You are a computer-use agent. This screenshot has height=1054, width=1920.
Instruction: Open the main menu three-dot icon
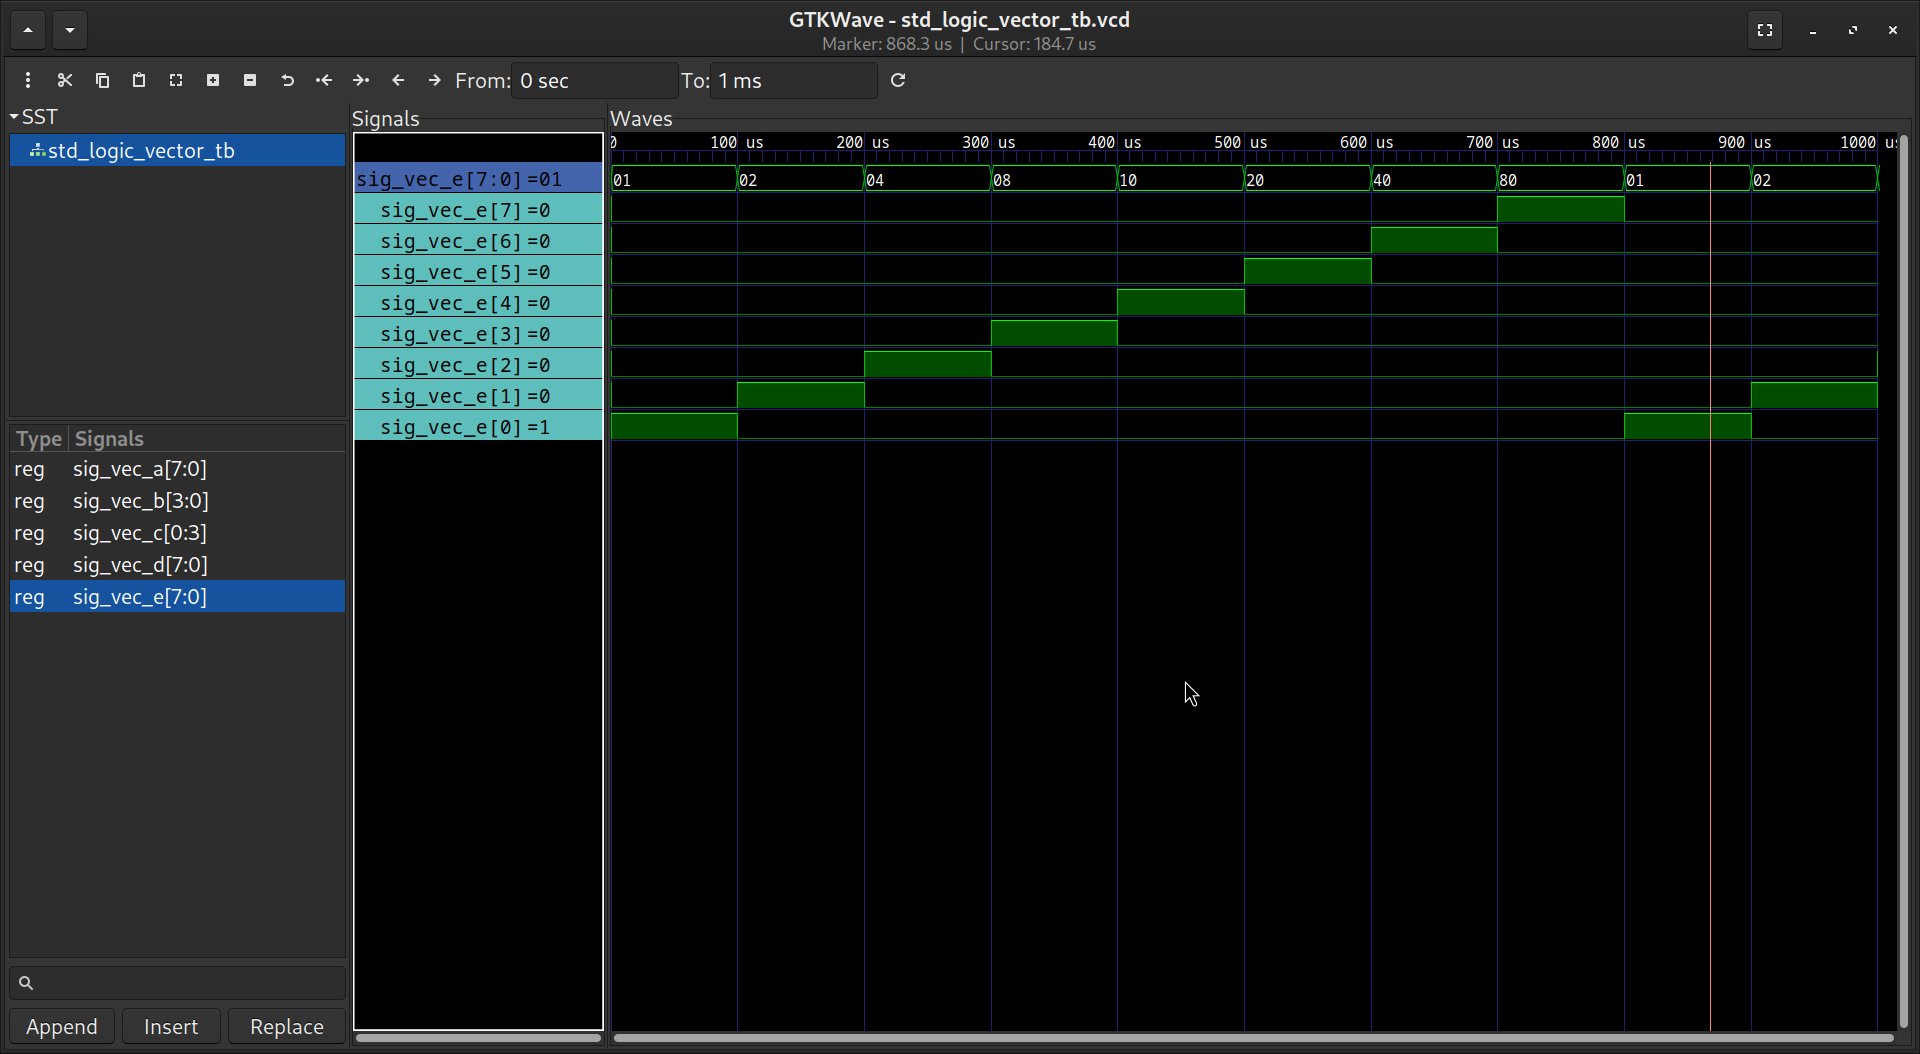click(x=28, y=80)
